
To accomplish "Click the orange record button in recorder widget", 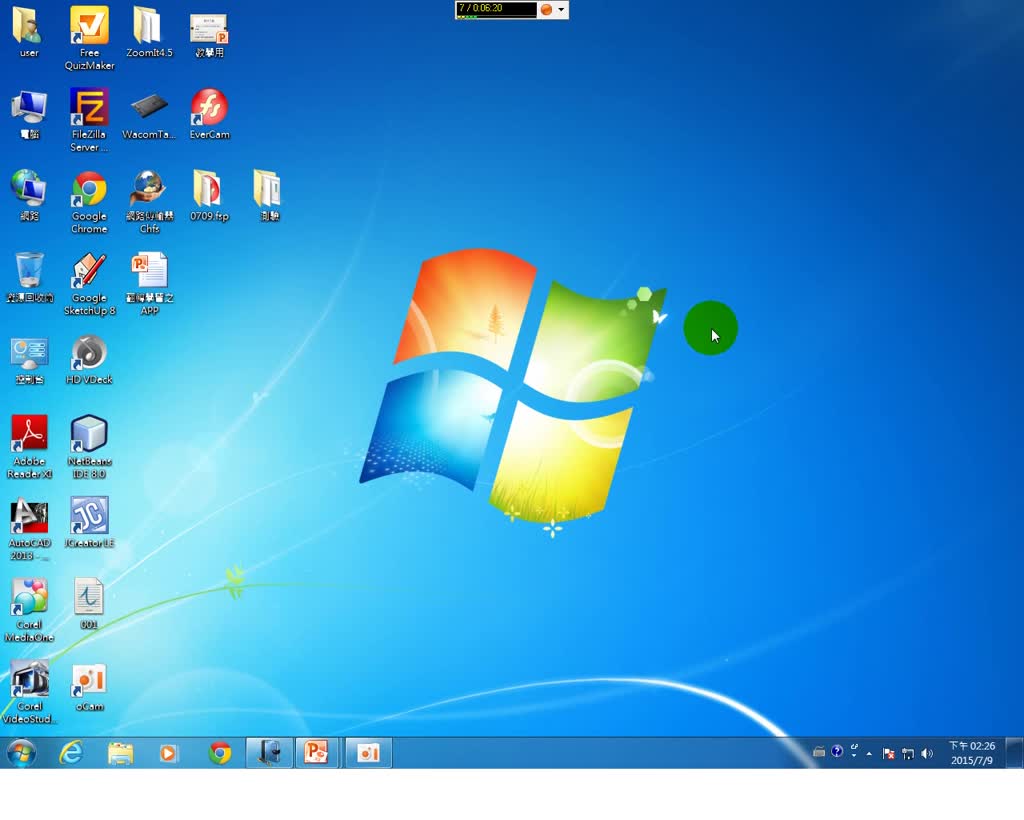I will 546,9.
